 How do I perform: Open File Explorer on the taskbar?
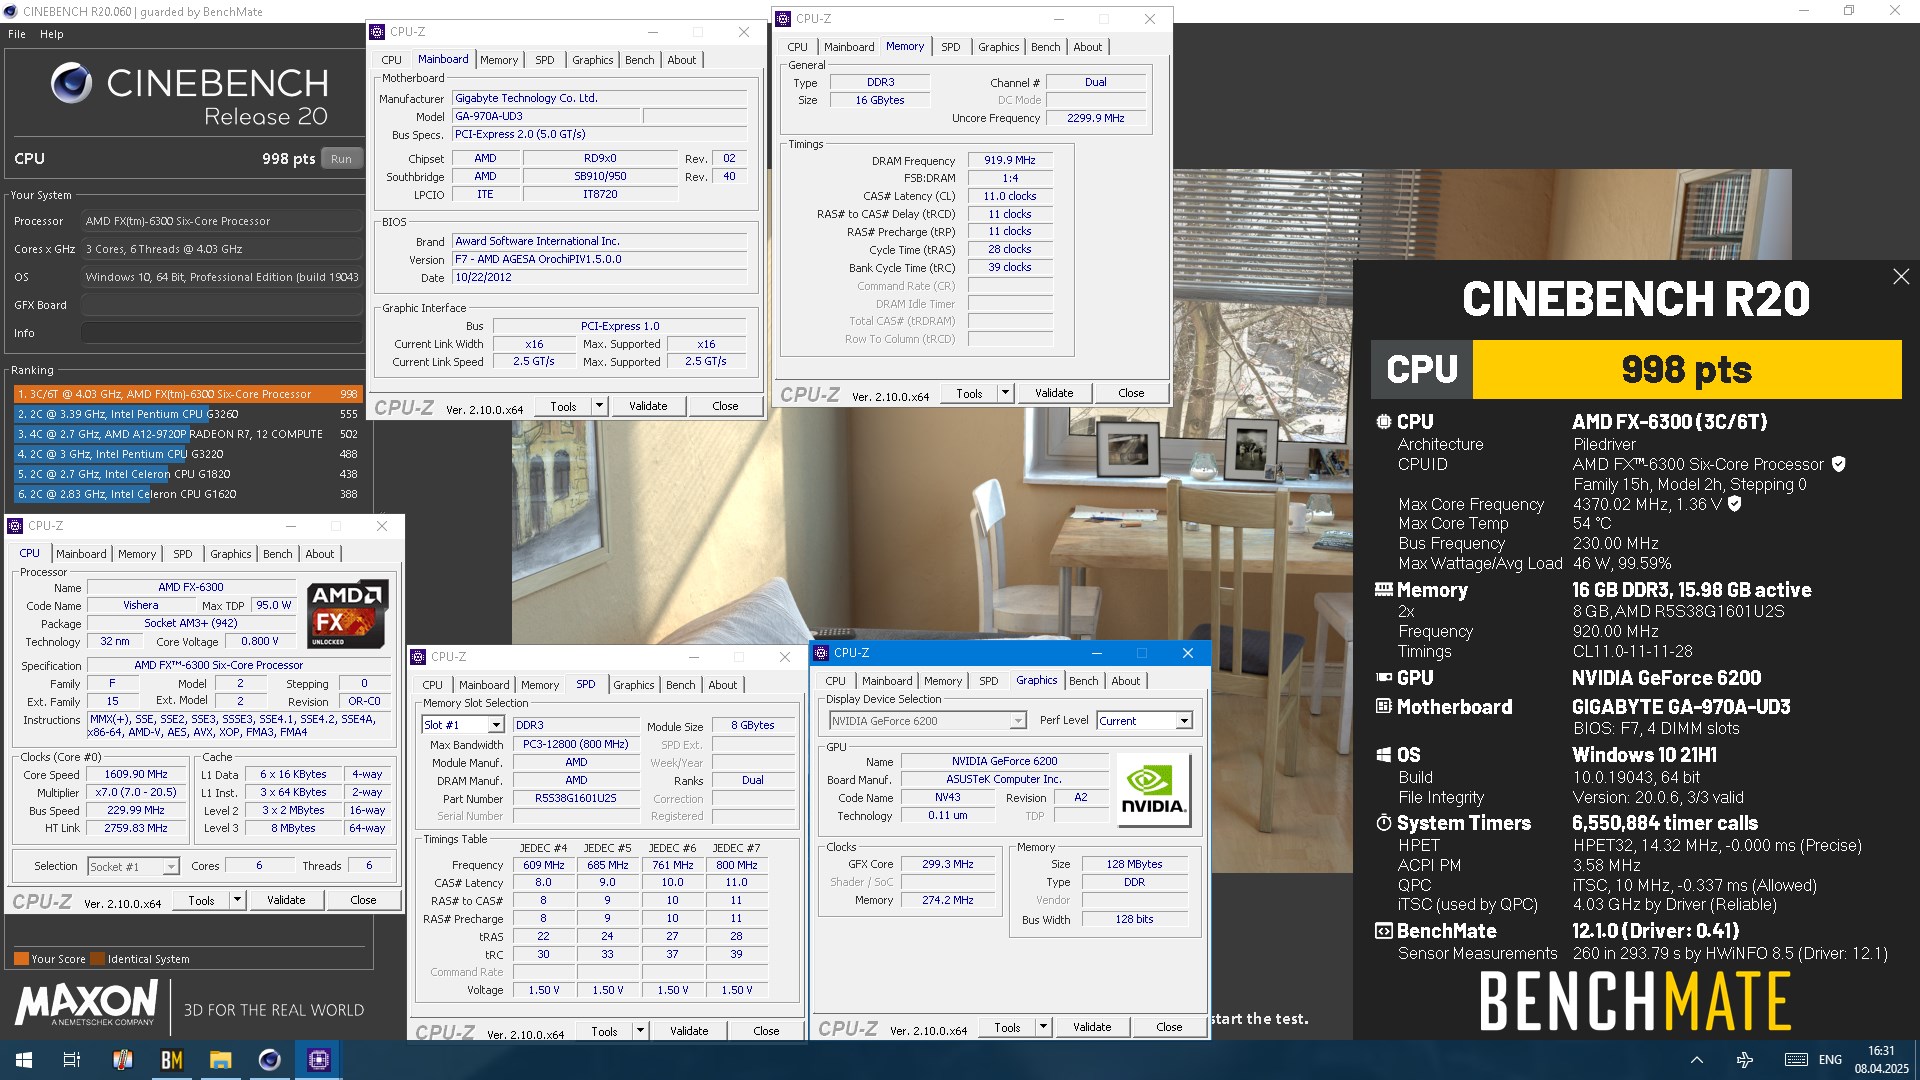(221, 1060)
